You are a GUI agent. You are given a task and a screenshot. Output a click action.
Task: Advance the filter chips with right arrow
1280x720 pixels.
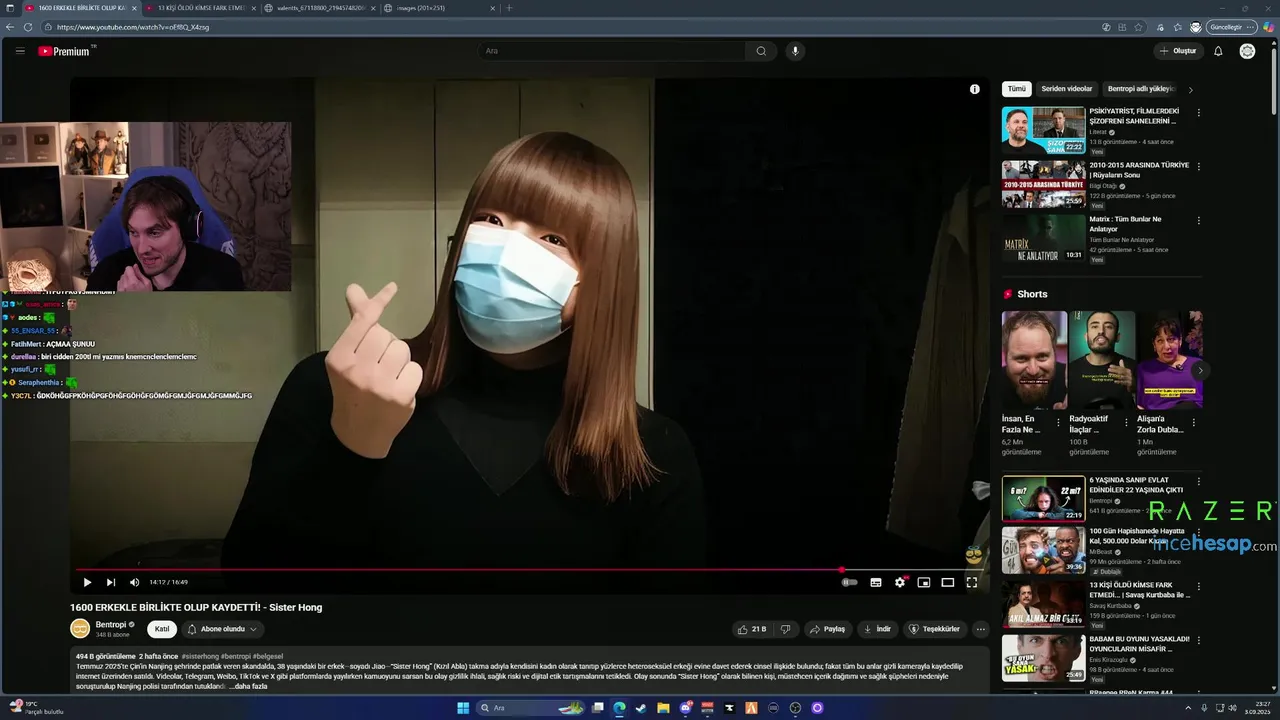point(1190,90)
